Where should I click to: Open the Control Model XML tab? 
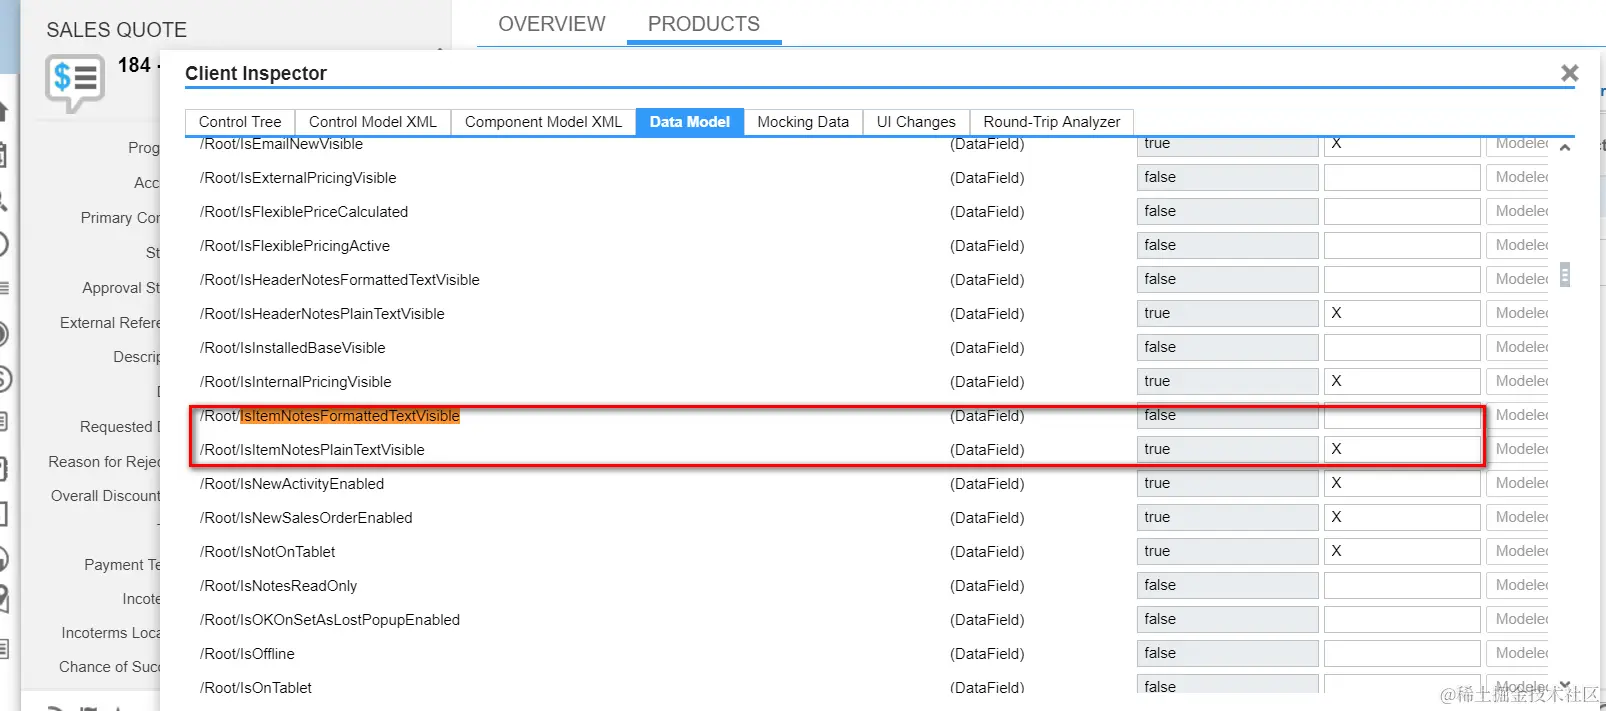(x=373, y=122)
